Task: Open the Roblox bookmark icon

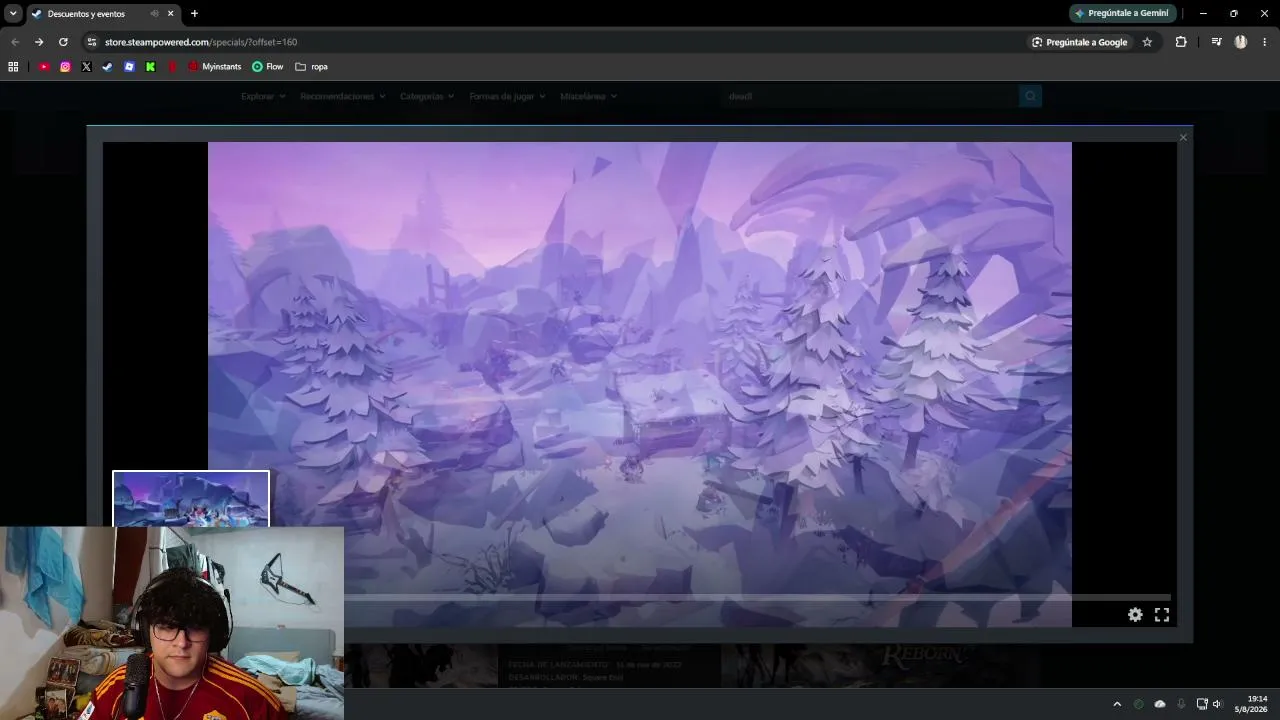Action: tap(129, 67)
